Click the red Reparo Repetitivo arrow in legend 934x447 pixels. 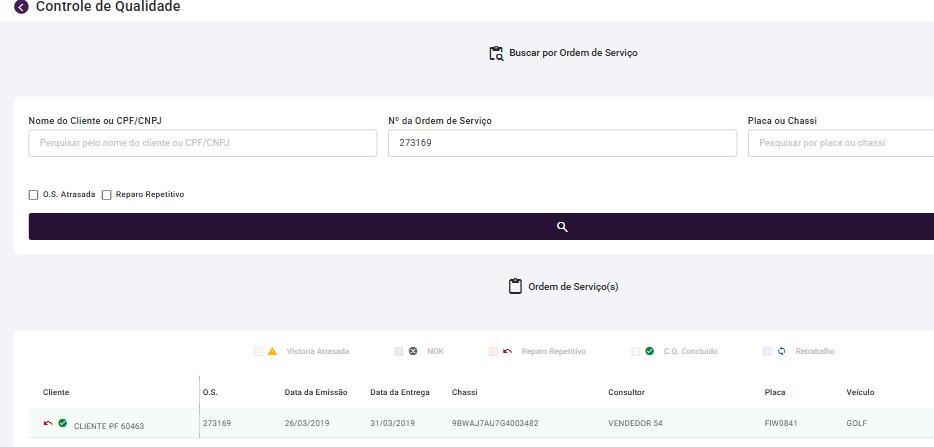[507, 352]
